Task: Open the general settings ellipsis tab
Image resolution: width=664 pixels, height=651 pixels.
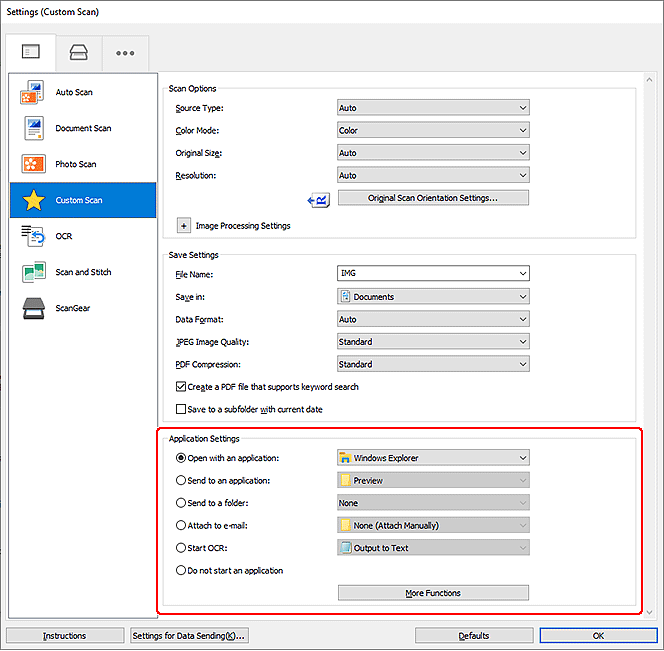Action: coord(124,53)
